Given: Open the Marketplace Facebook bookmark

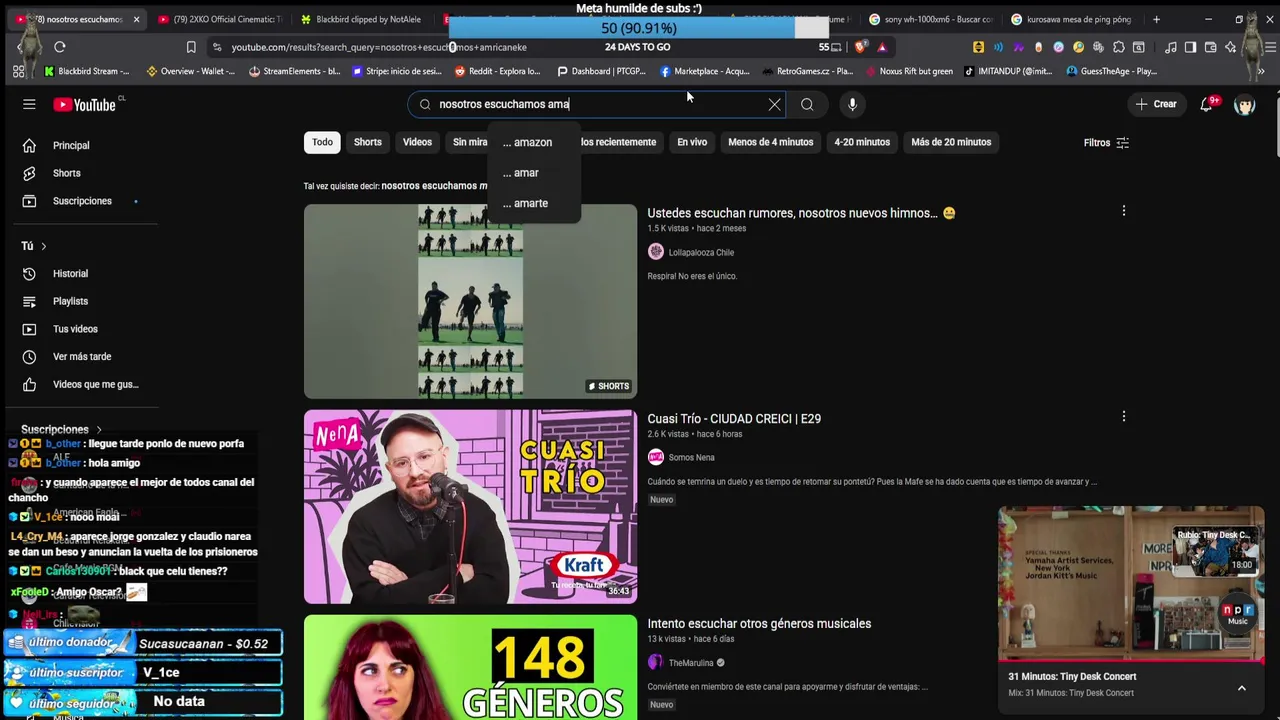Looking at the screenshot, I should pos(704,71).
